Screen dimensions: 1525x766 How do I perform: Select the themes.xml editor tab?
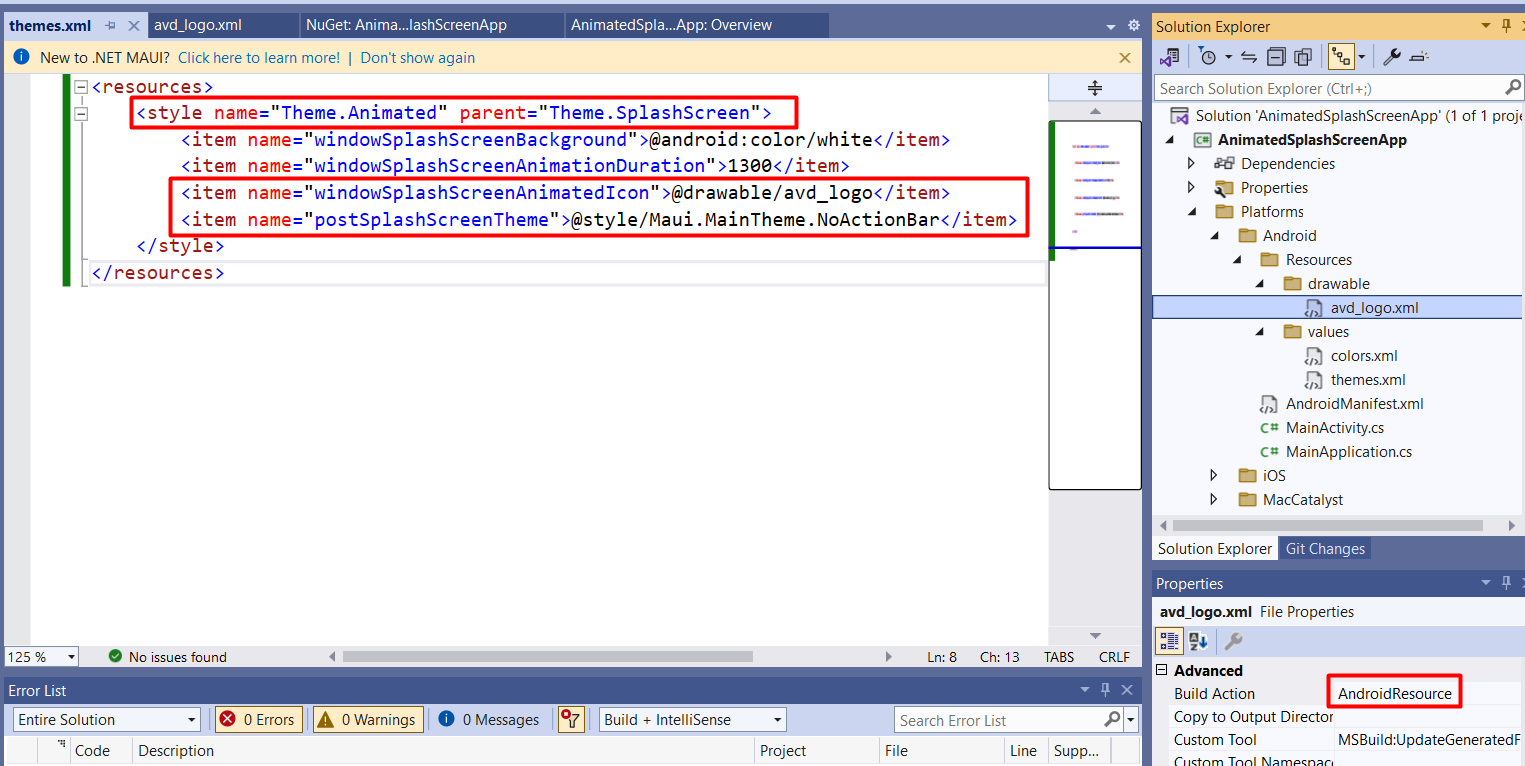(x=50, y=25)
